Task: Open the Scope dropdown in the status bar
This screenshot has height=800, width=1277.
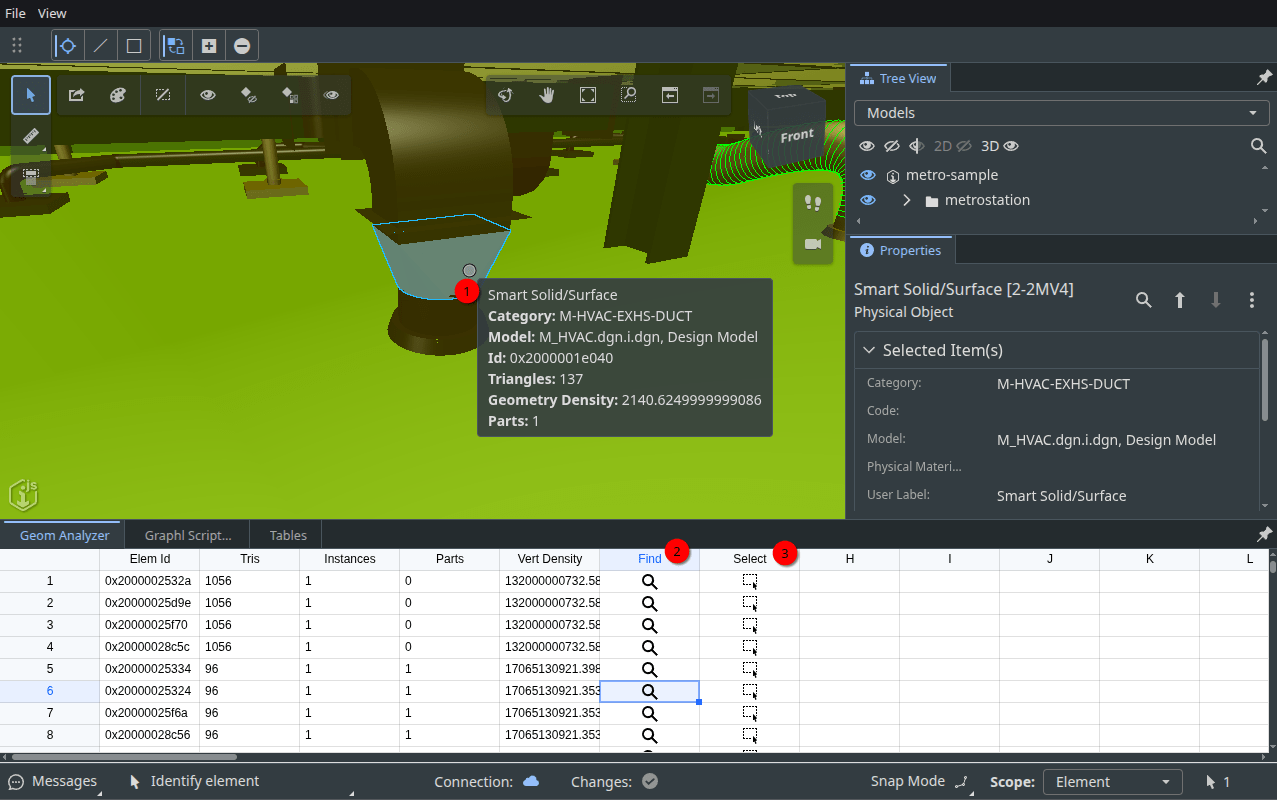Action: [1112, 781]
